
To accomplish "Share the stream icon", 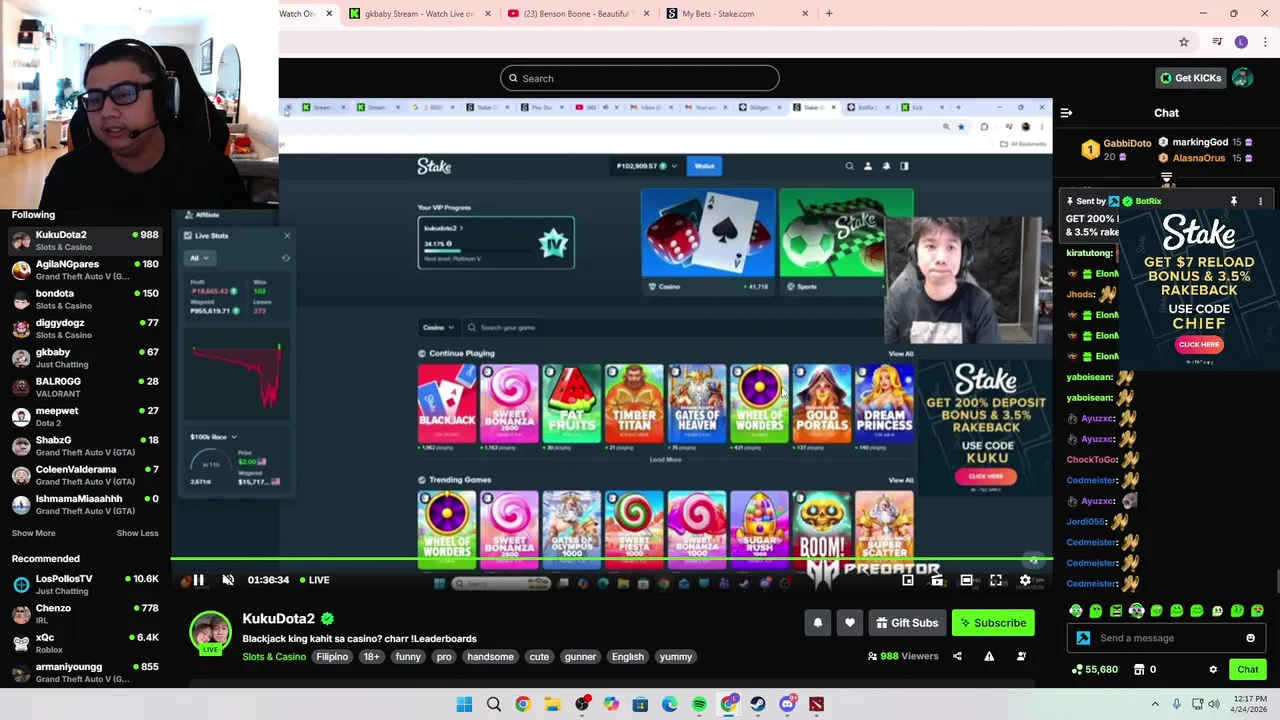I will [957, 656].
